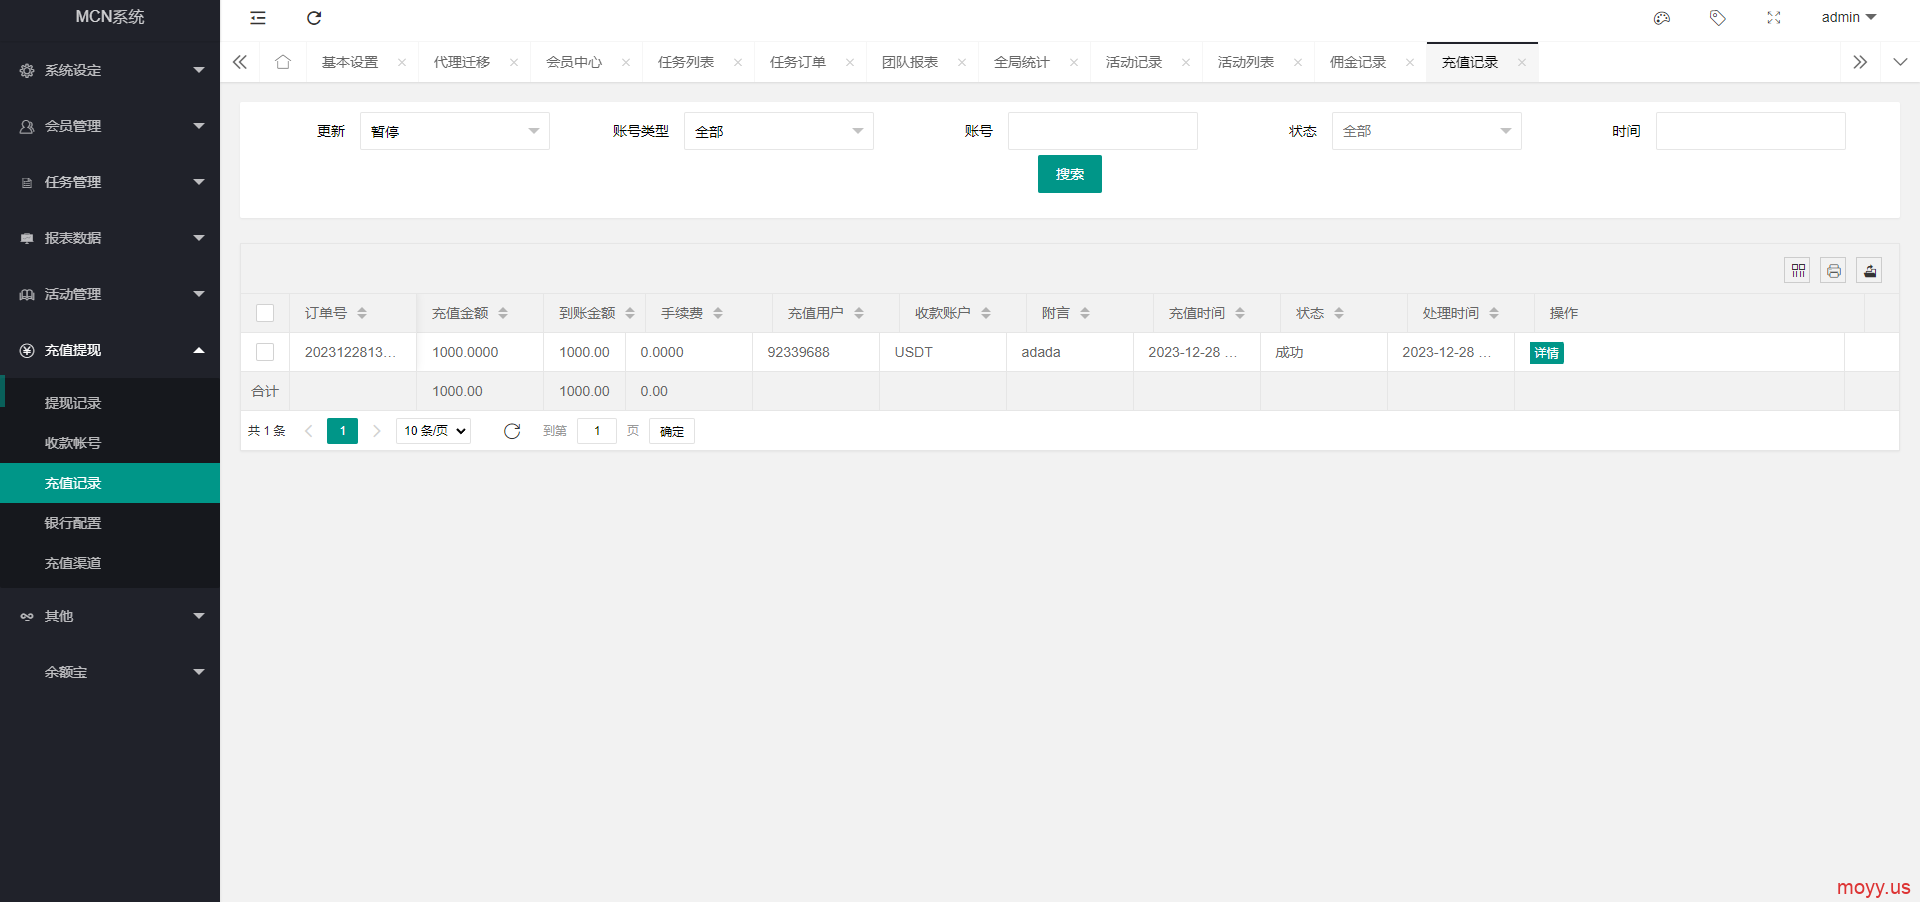Enter fullscreen mode icon
The width and height of the screenshot is (1920, 902).
coord(1774,18)
